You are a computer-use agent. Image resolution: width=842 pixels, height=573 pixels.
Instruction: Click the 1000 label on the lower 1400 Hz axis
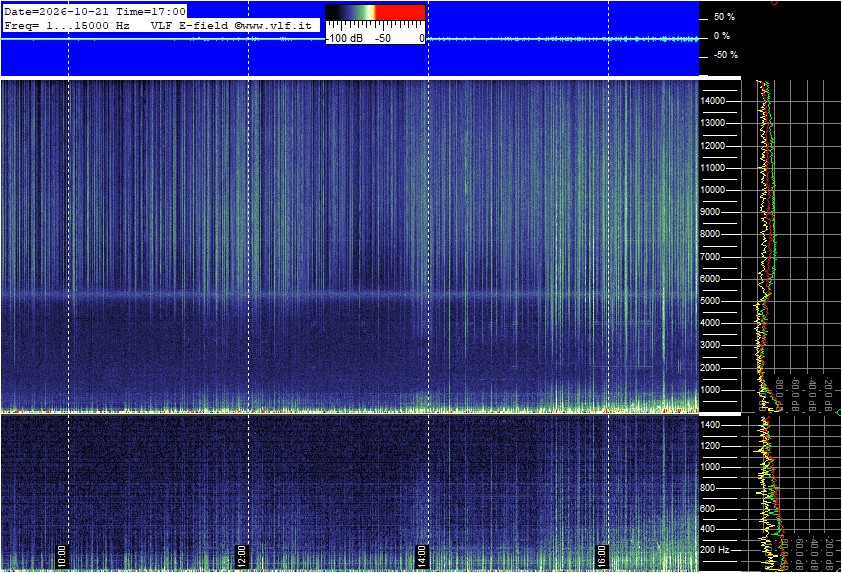(710, 467)
